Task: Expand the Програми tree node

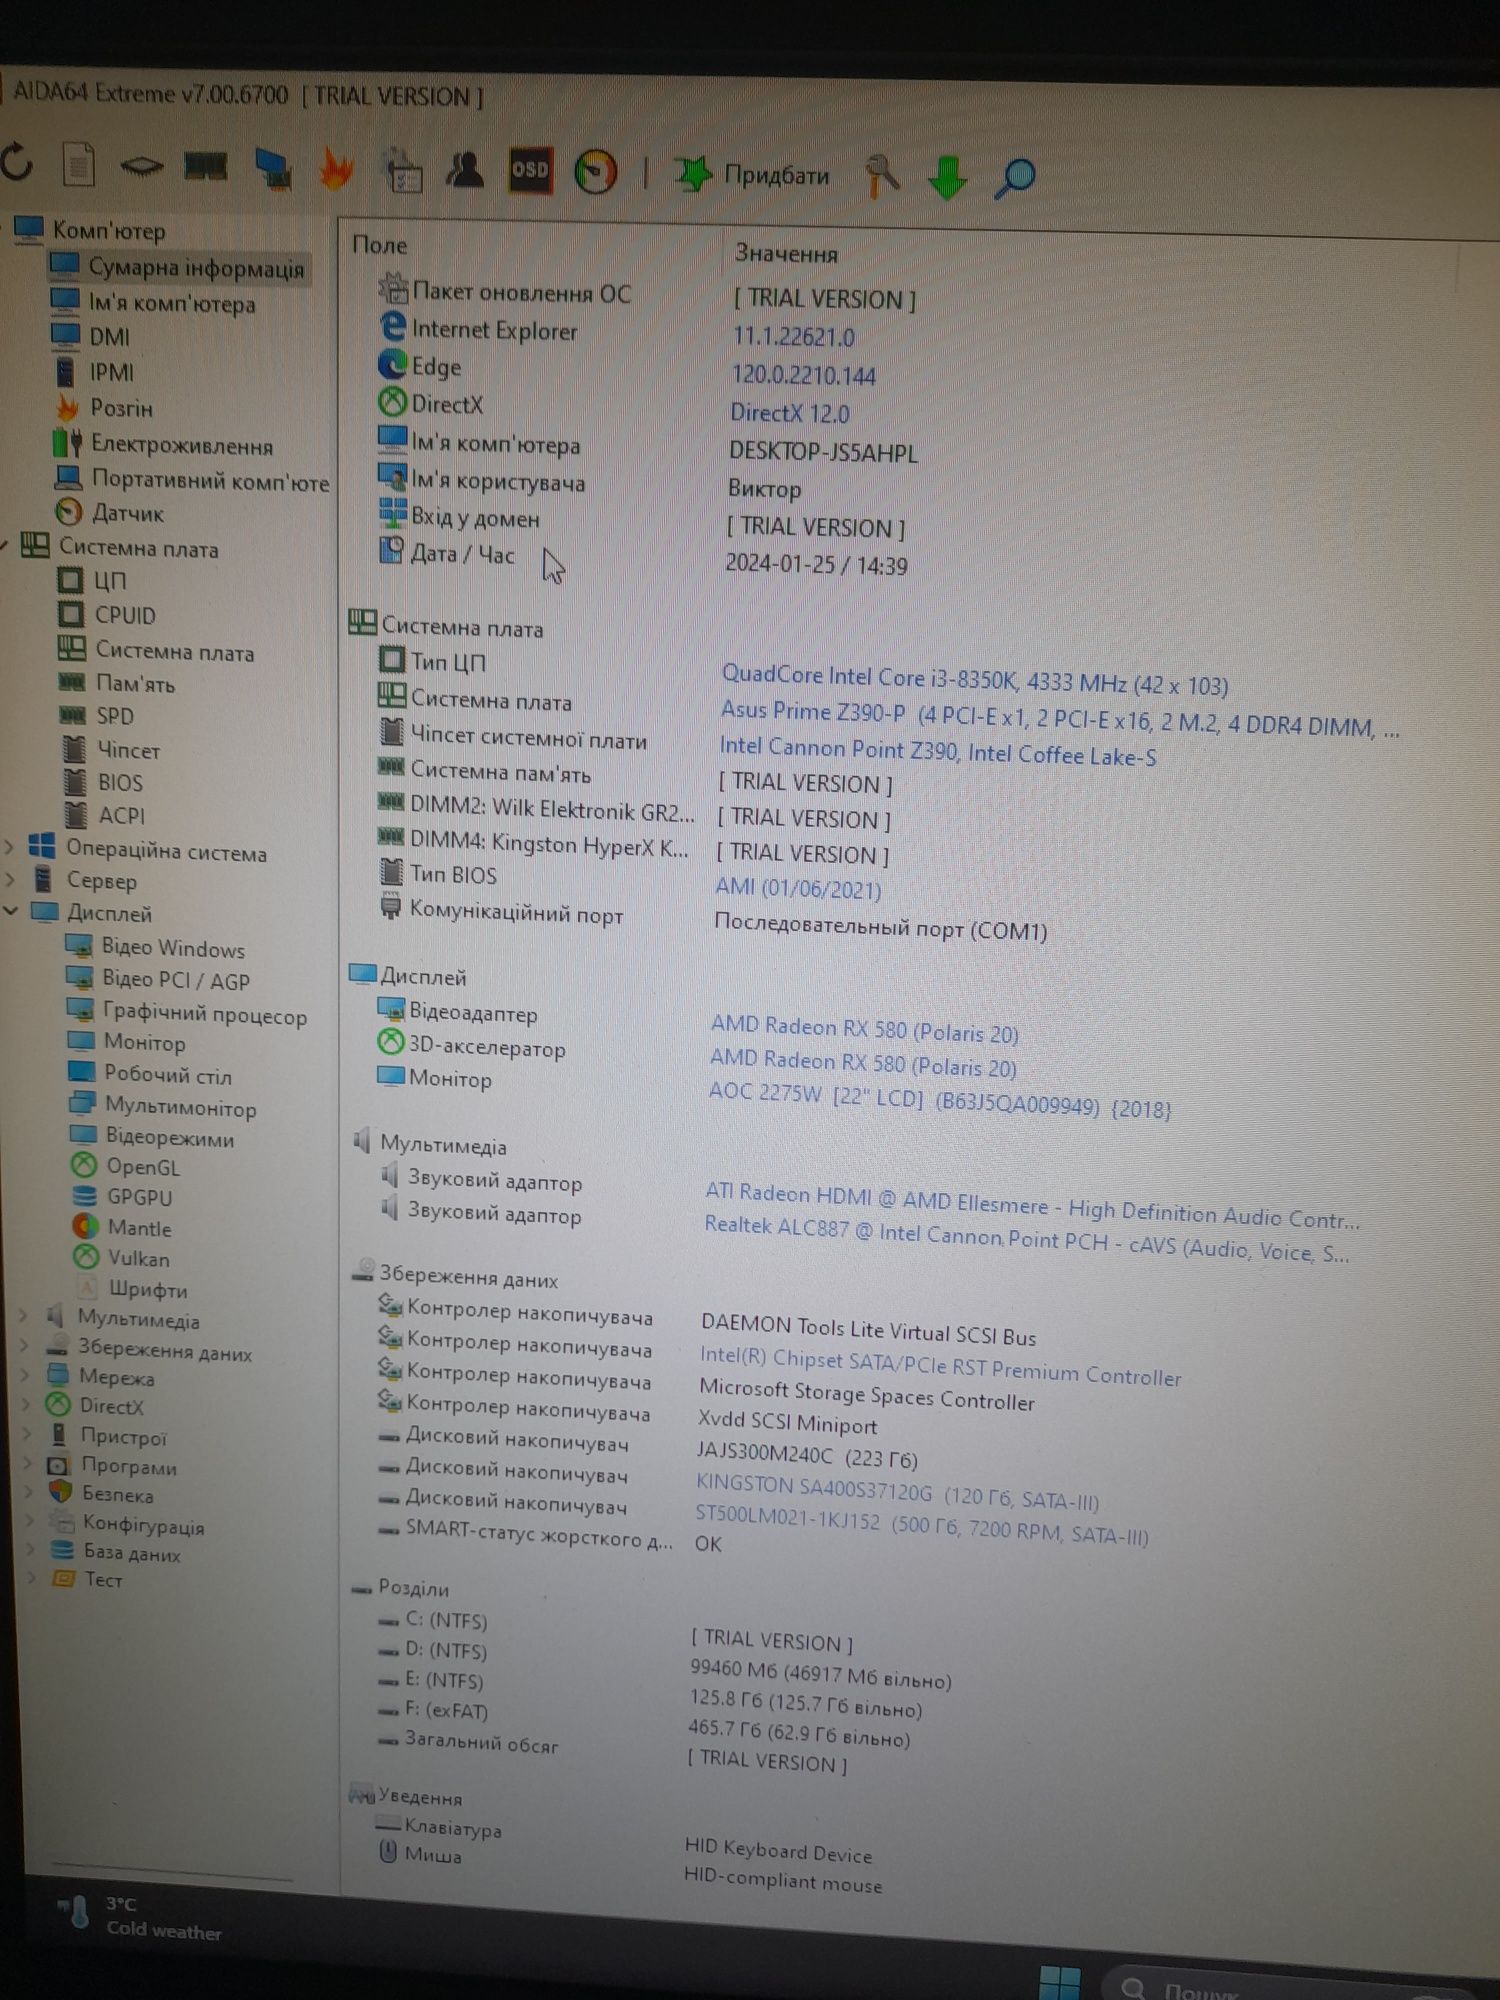Action: [27, 1465]
